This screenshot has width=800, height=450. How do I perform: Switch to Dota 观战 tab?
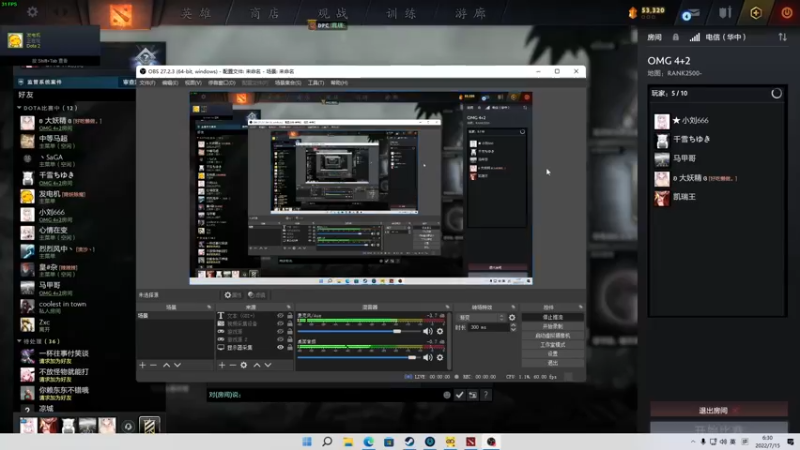(333, 14)
